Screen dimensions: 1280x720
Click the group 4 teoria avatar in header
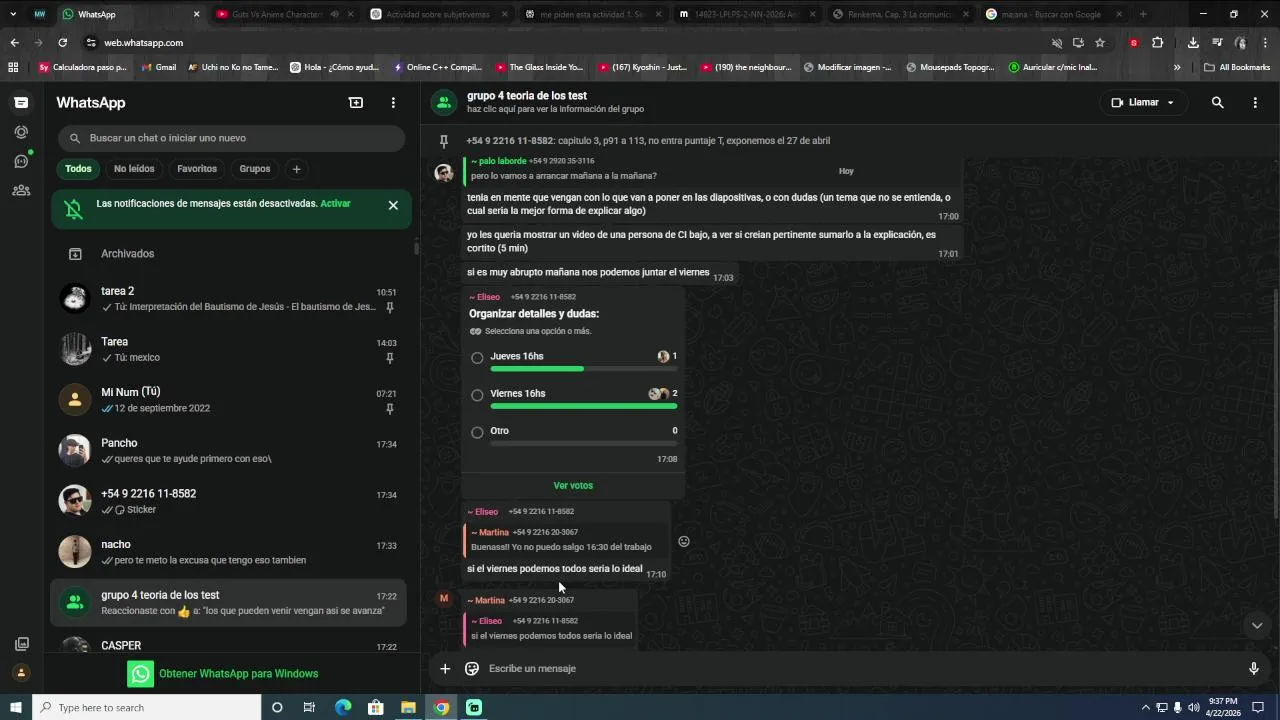[444, 102]
